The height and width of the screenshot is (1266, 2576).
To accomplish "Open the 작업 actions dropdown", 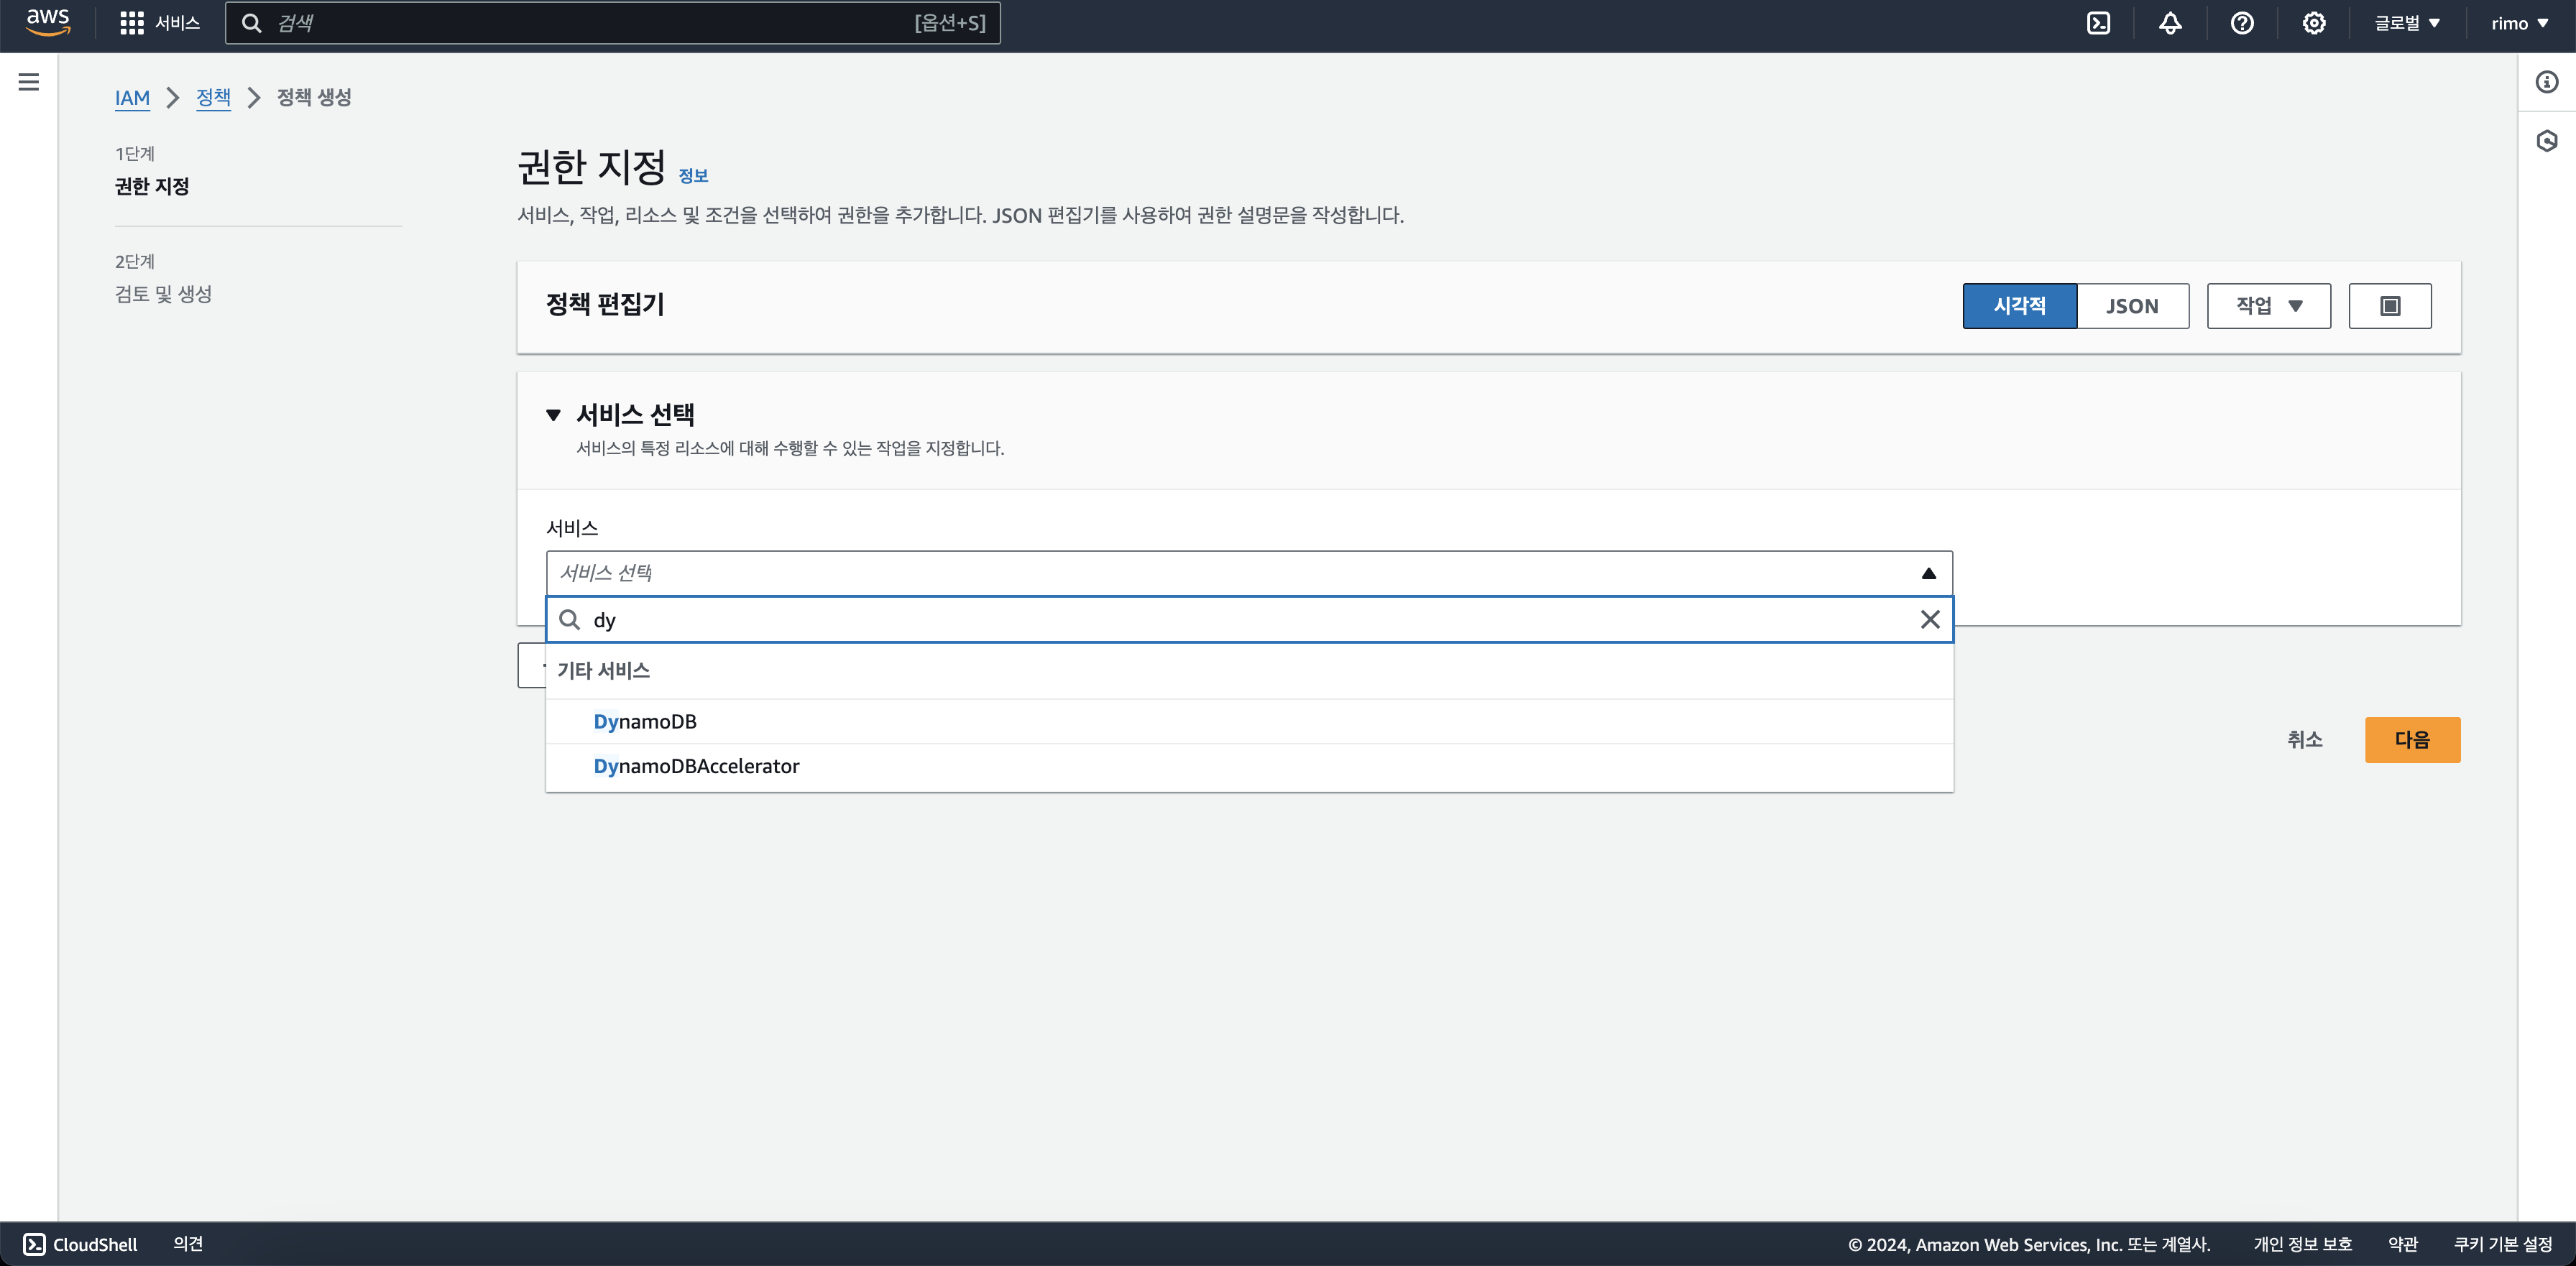I will point(2268,306).
